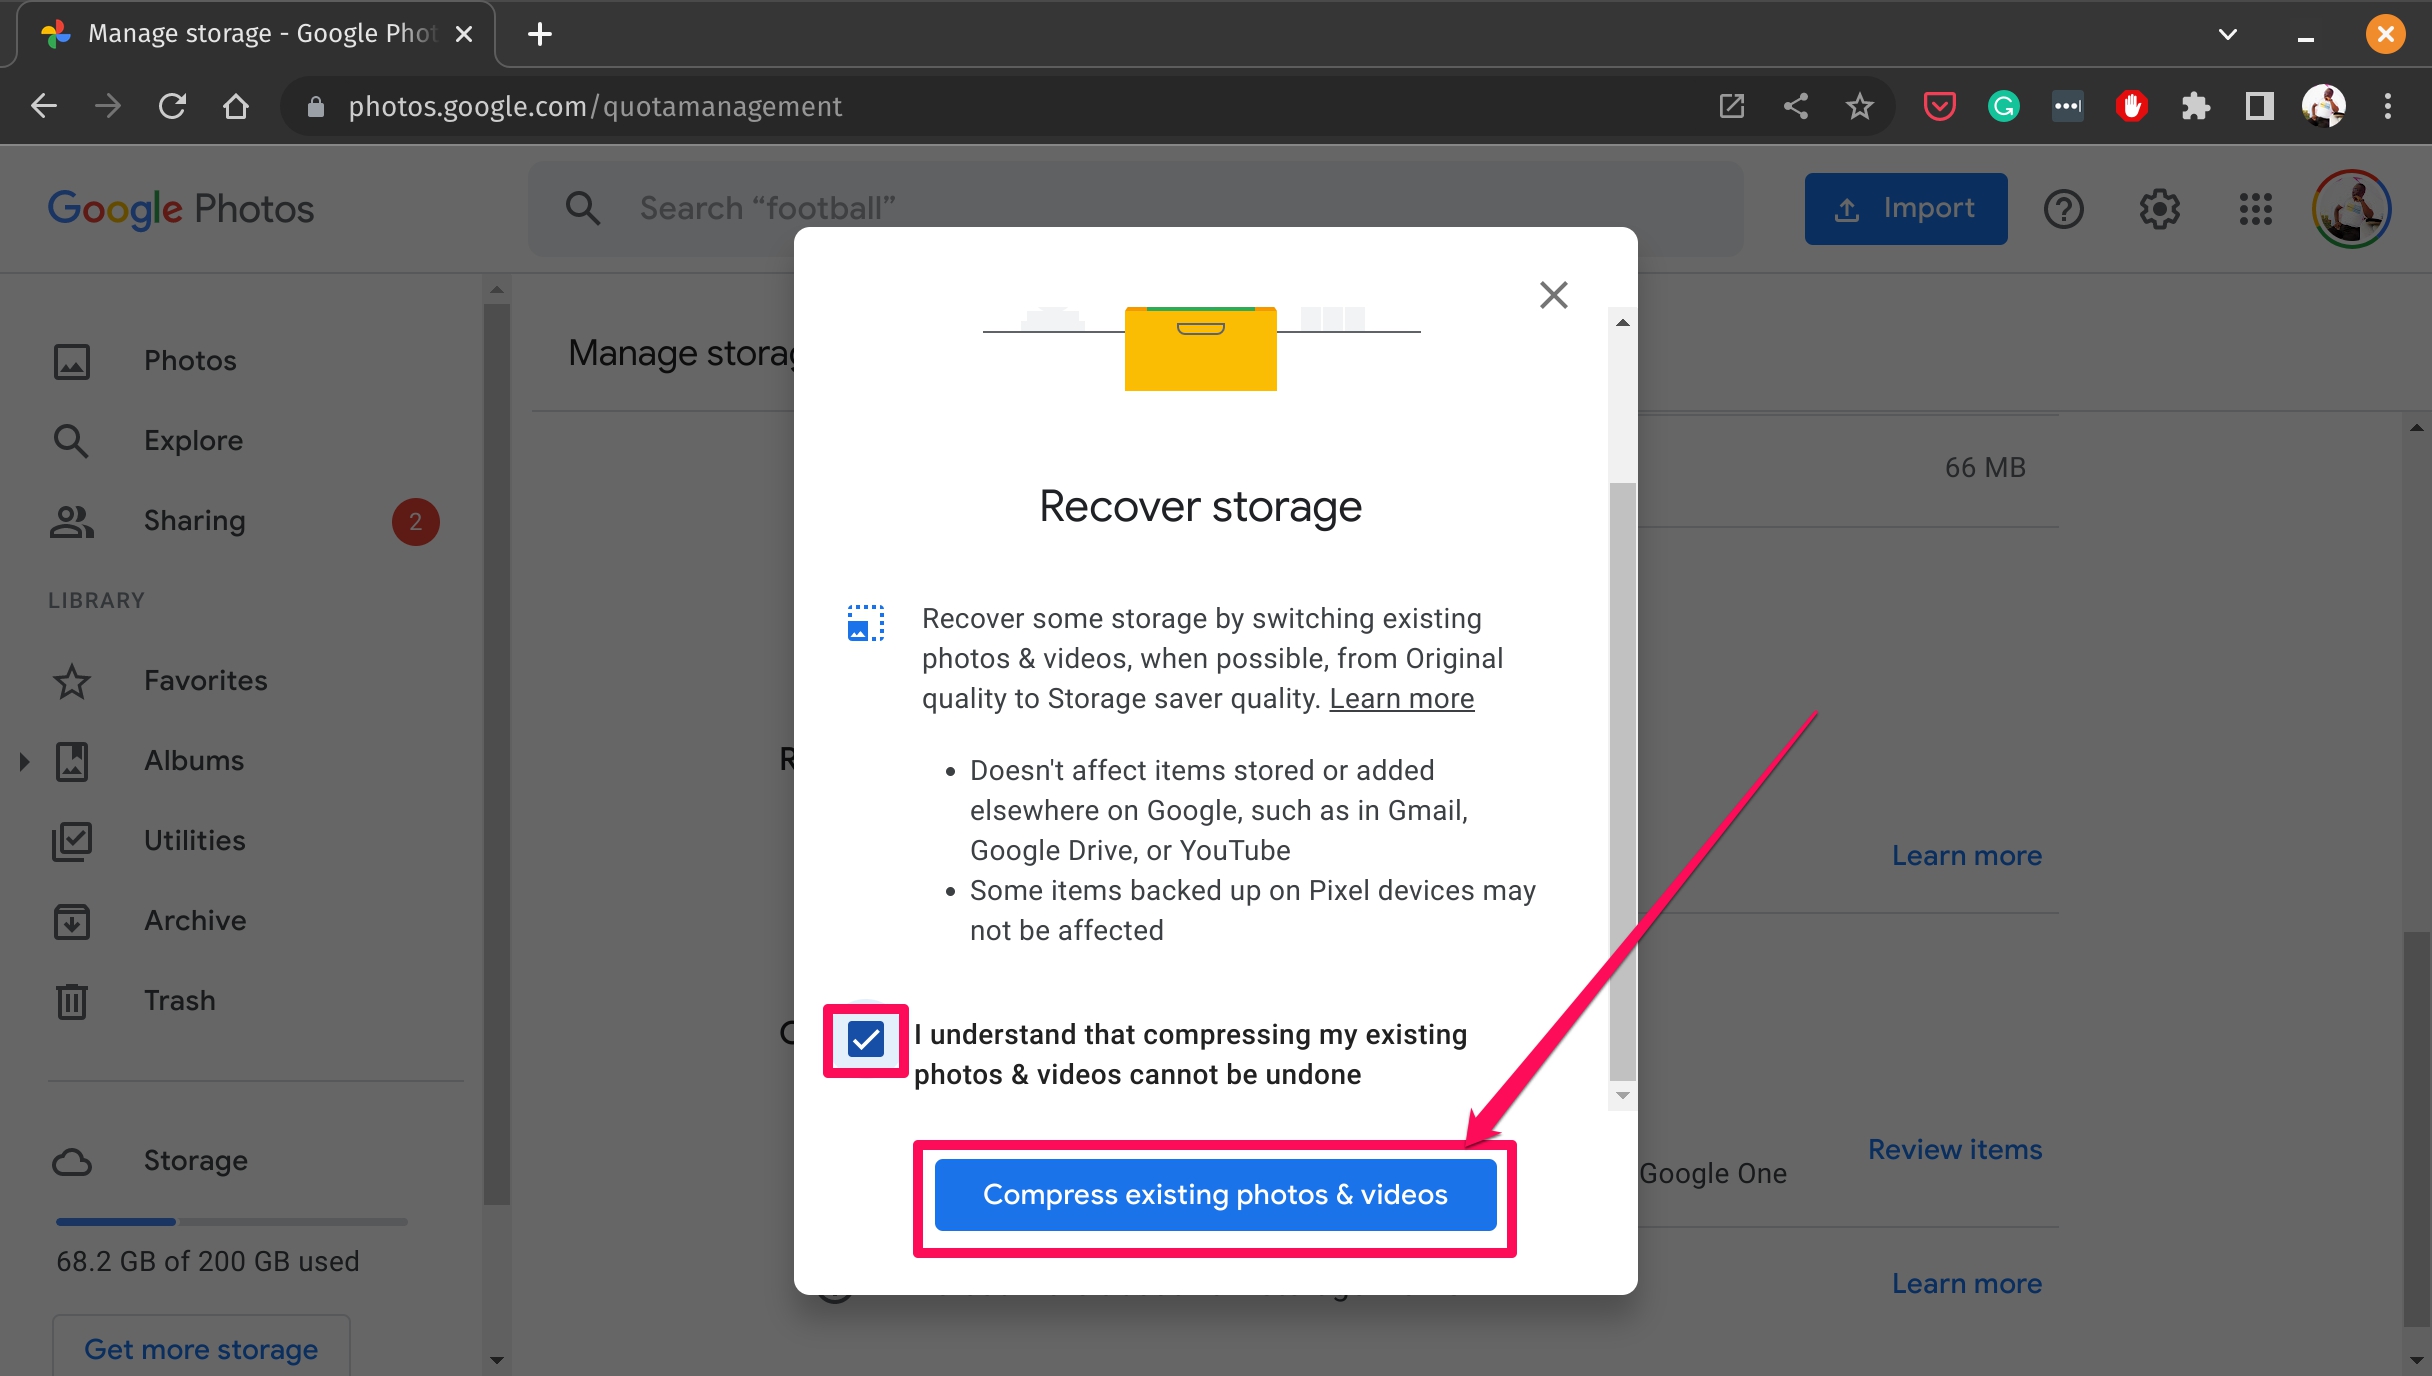The width and height of the screenshot is (2432, 1376).
Task: Close the Manage storage tab
Action: click(x=463, y=34)
